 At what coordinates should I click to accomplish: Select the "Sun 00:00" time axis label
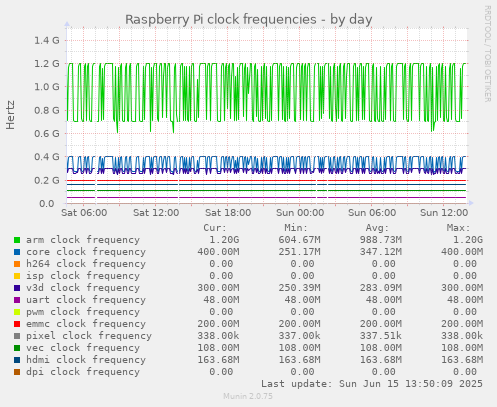pyautogui.click(x=300, y=213)
